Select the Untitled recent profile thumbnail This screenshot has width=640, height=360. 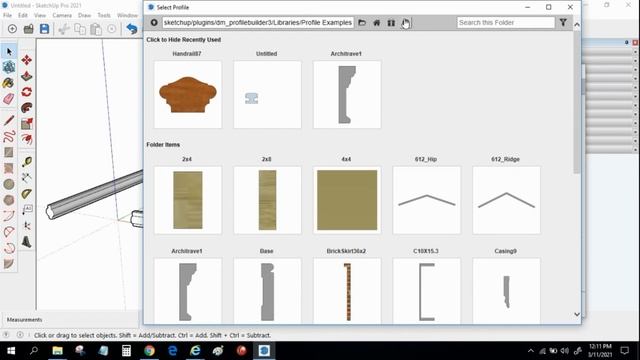(x=267, y=95)
